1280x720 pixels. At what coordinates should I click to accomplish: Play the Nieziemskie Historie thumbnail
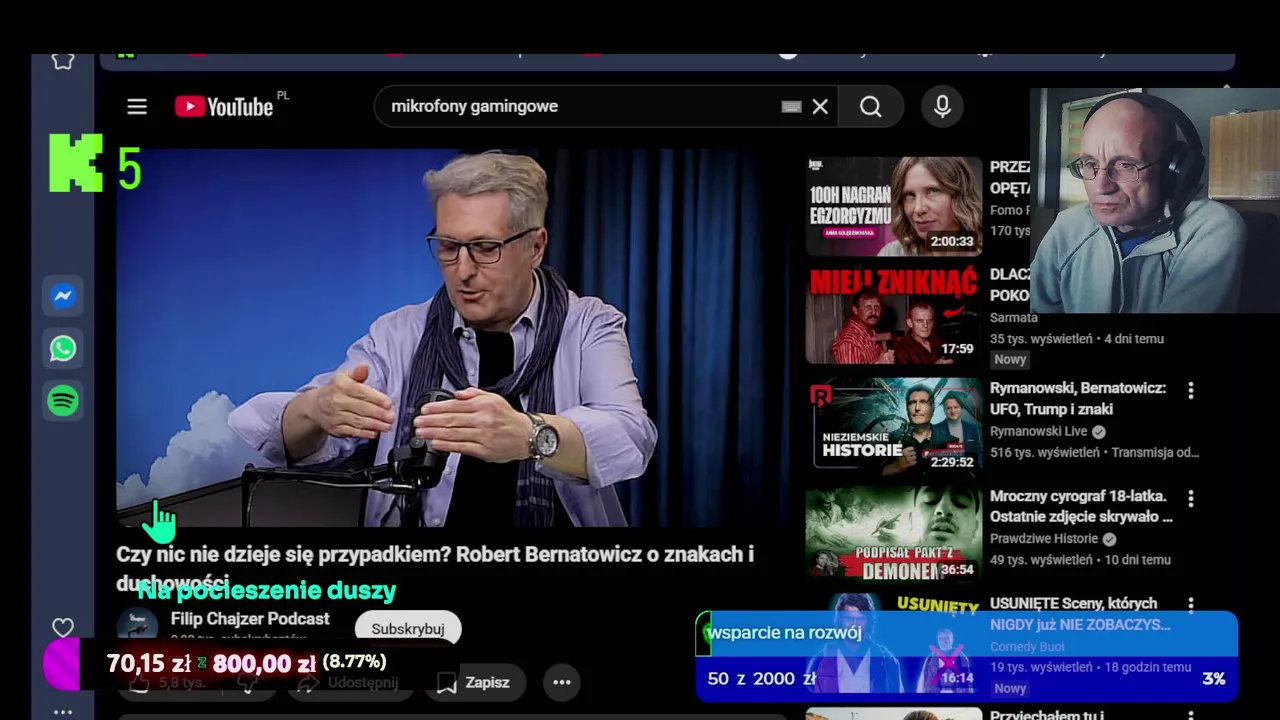(x=894, y=424)
